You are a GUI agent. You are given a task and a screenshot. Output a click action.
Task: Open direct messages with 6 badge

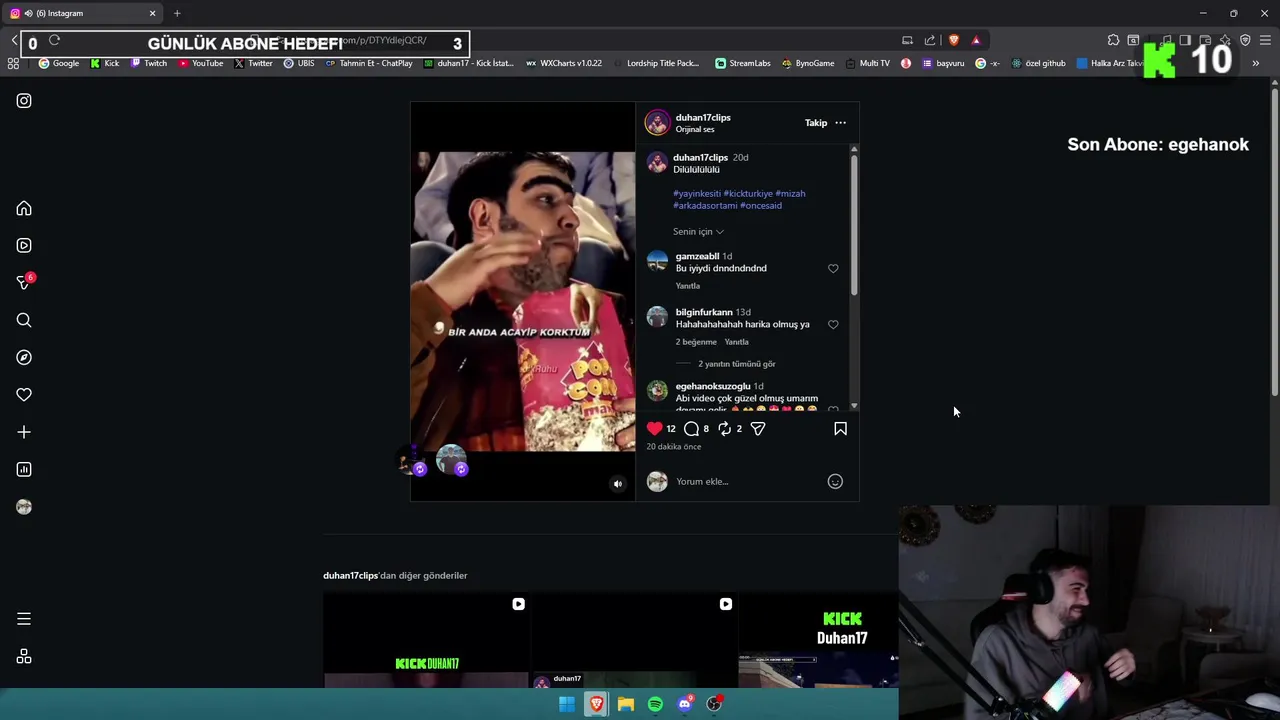24,283
